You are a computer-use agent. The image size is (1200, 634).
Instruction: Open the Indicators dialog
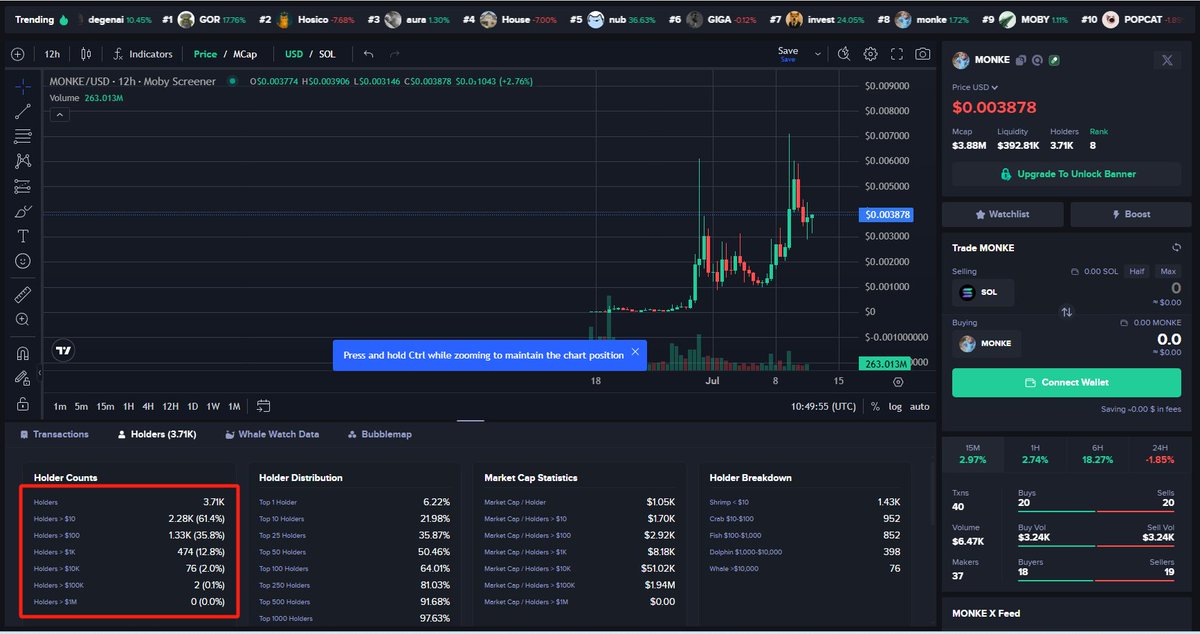(143, 54)
